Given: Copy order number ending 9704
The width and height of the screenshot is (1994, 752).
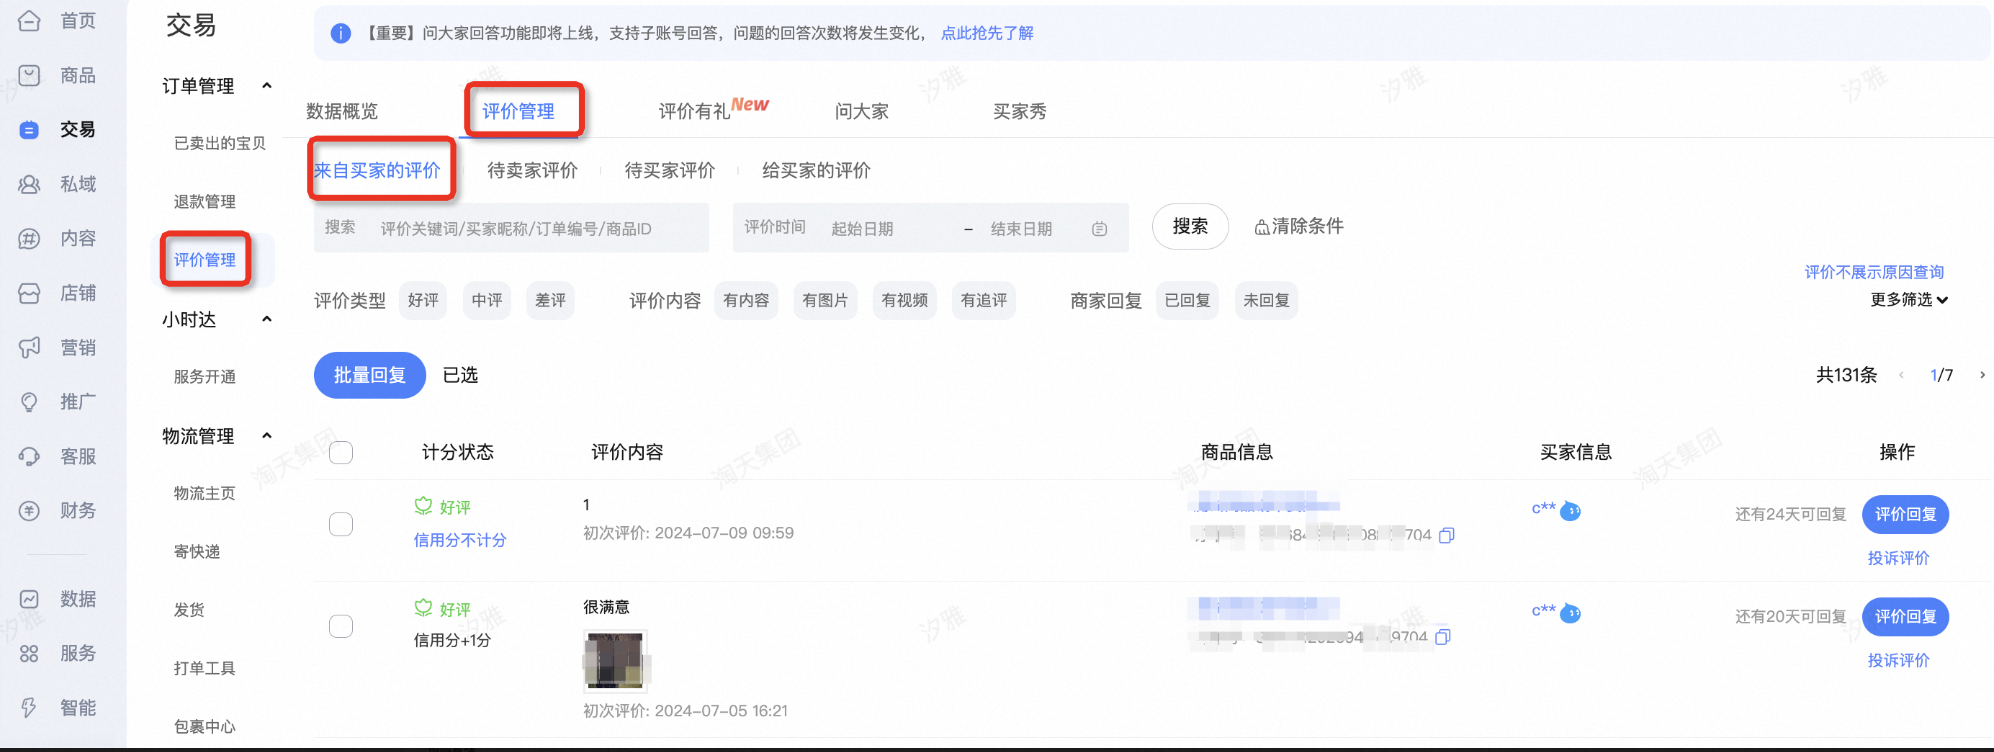Looking at the screenshot, I should click(1443, 637).
